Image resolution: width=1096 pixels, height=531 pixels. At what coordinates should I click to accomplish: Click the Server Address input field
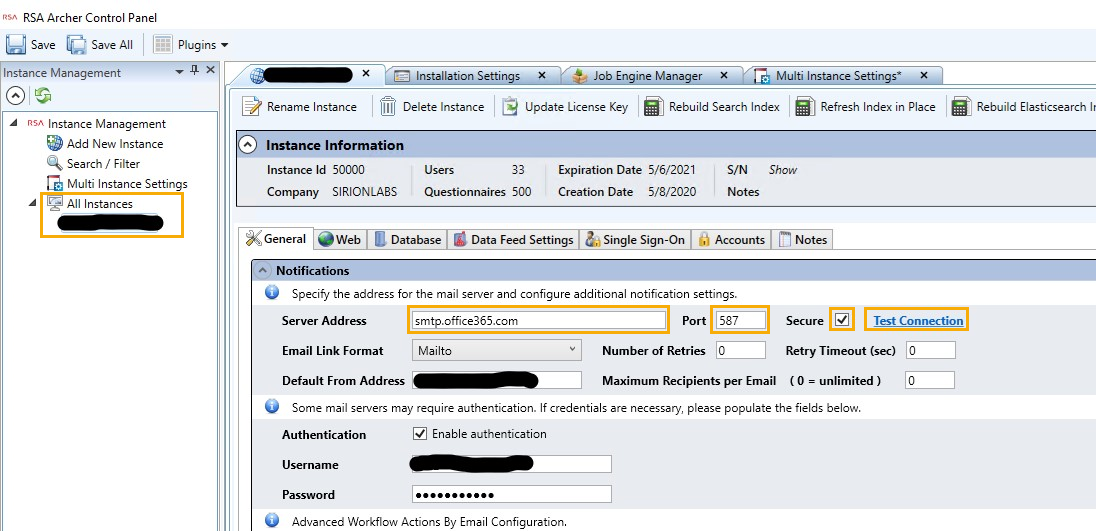(538, 321)
